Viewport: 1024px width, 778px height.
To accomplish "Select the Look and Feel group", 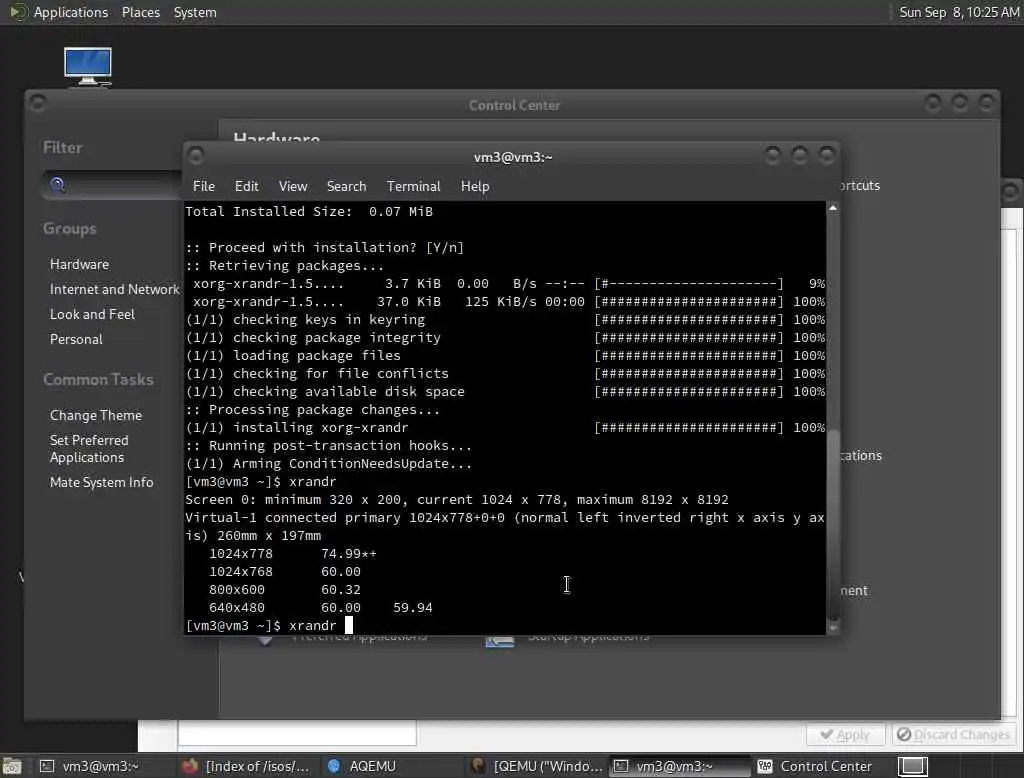I will (92, 314).
